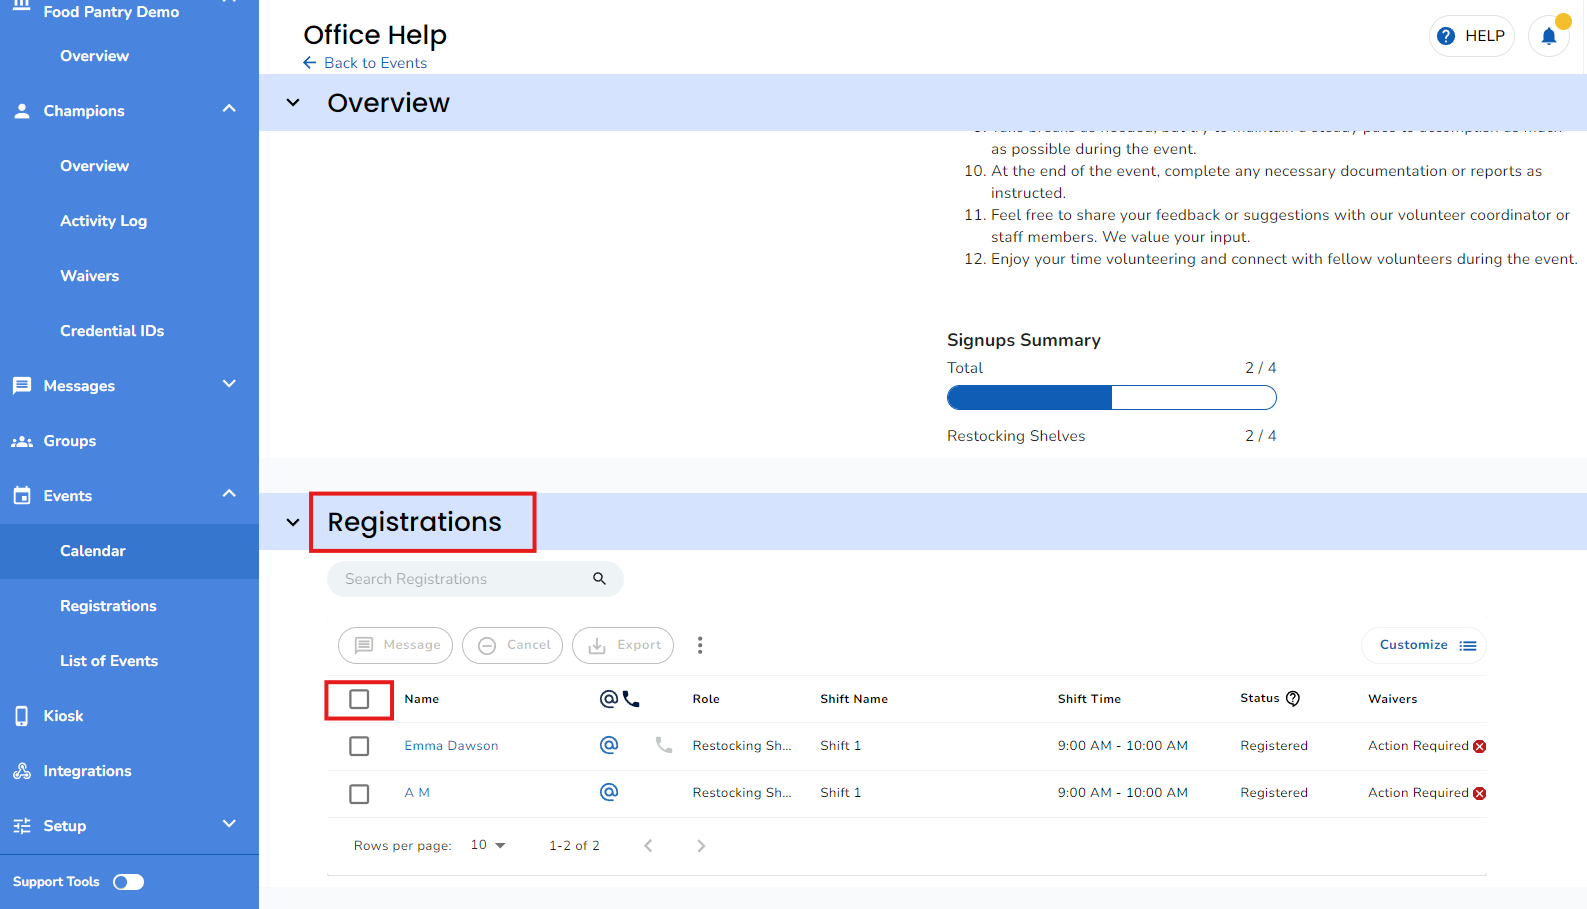Toggle the Support Tools switch
Screen dimensions: 1587x909
pyautogui.click(x=129, y=882)
